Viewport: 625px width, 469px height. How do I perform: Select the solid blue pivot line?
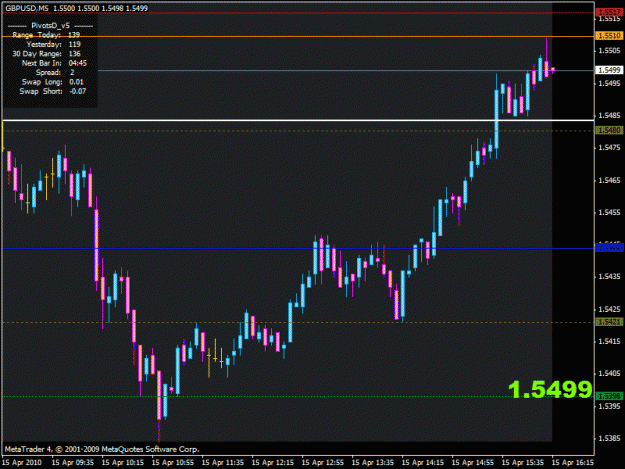pyautogui.click(x=298, y=249)
